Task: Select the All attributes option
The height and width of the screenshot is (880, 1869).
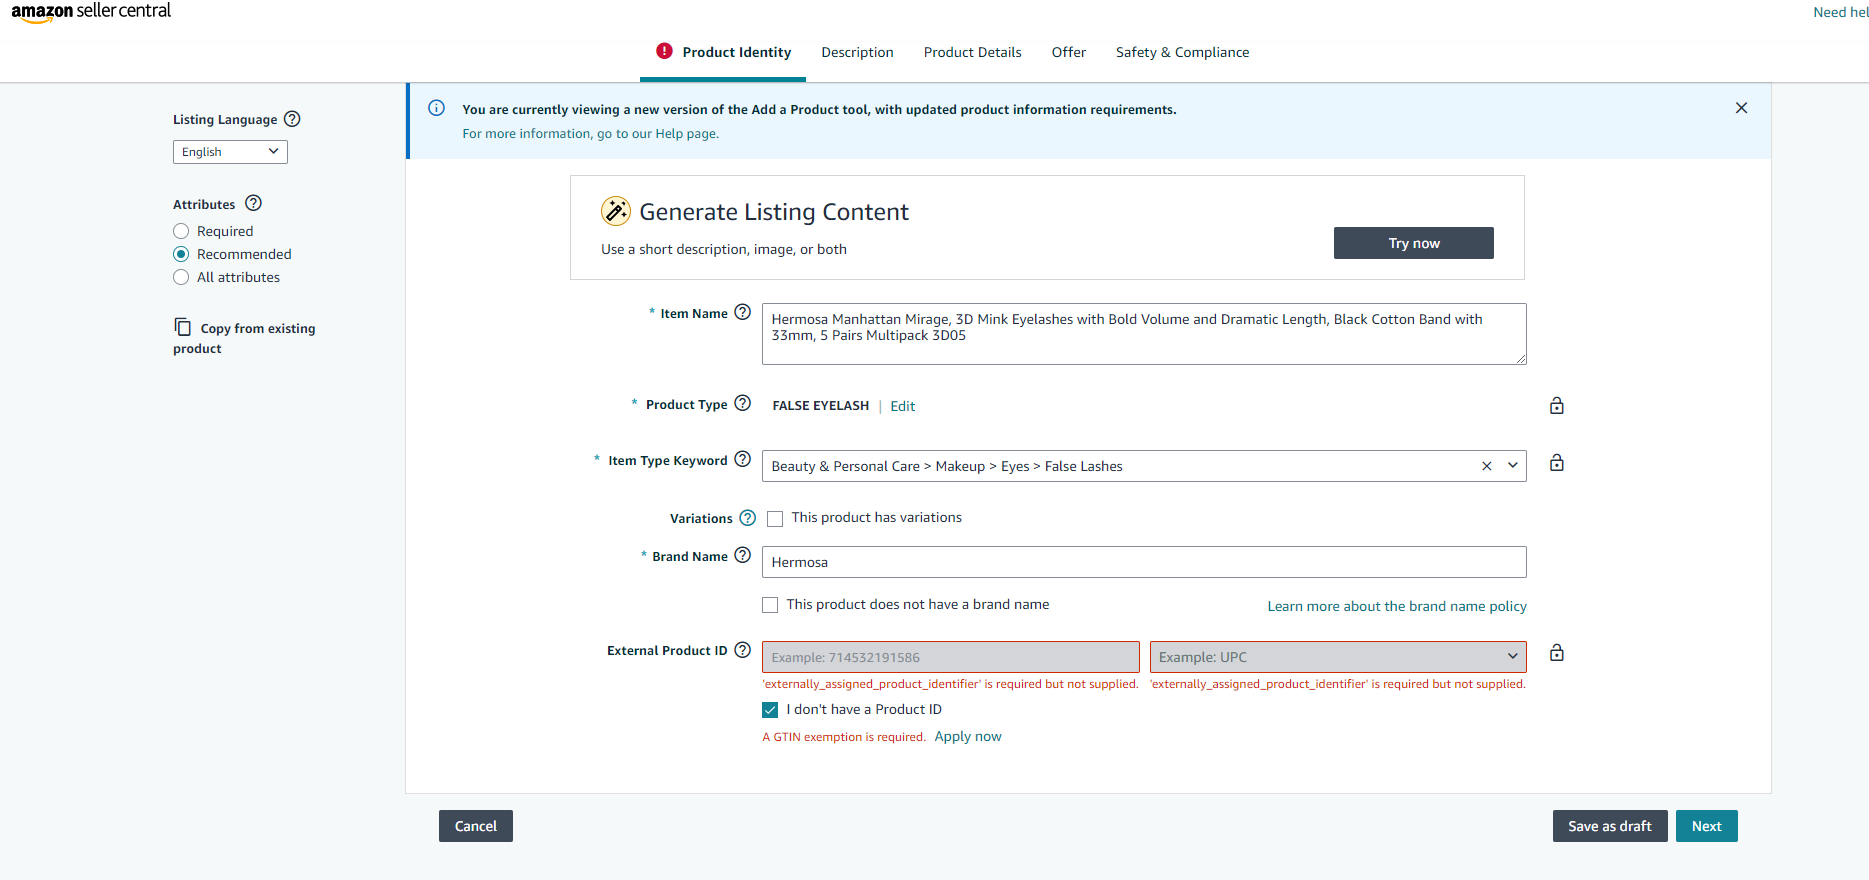Action: (181, 277)
